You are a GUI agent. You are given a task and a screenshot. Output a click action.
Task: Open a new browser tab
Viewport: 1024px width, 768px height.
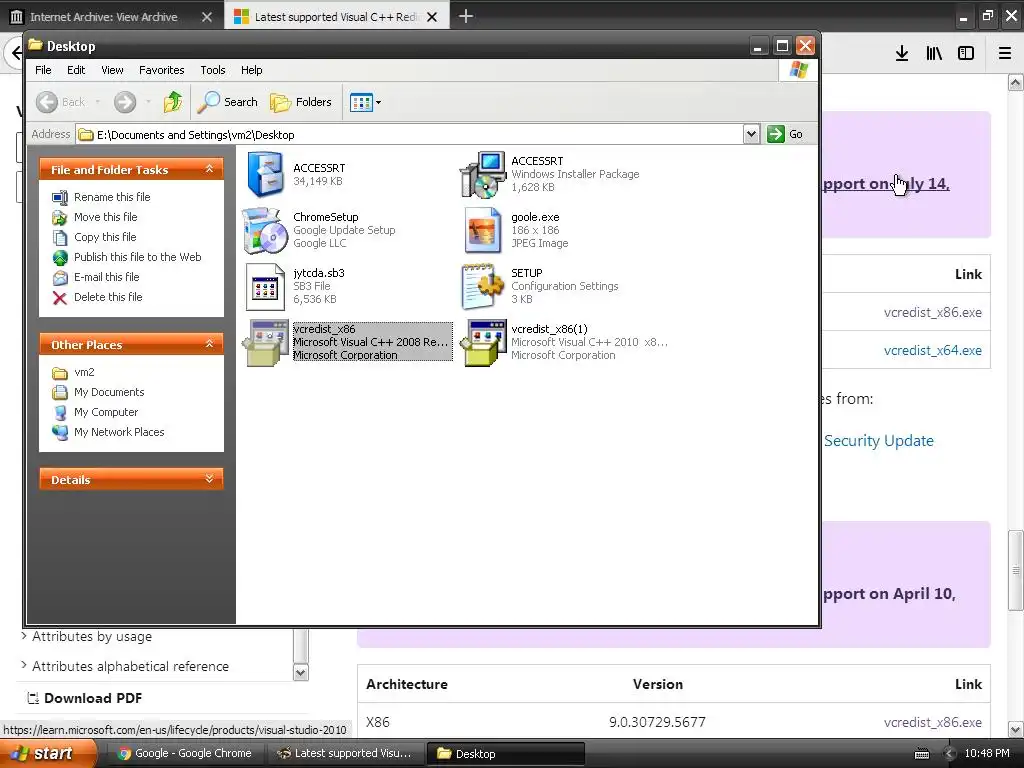pyautogui.click(x=466, y=16)
